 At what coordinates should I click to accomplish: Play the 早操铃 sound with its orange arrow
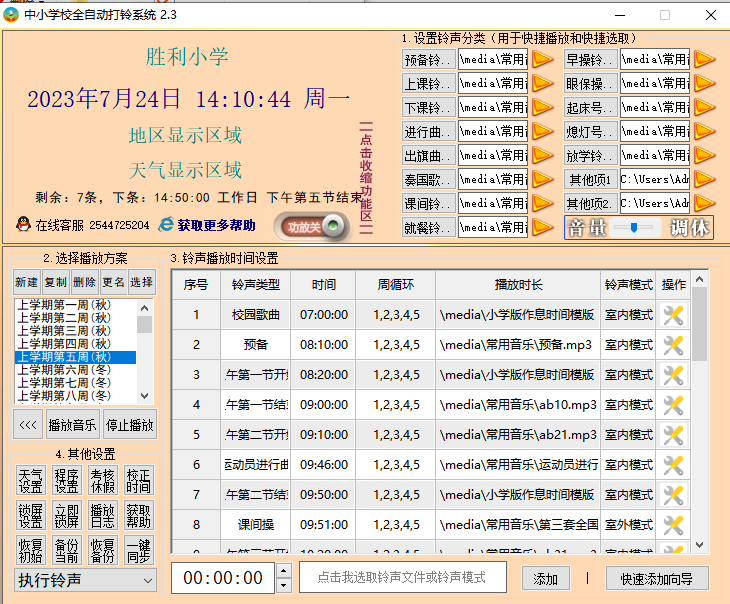(x=704, y=59)
